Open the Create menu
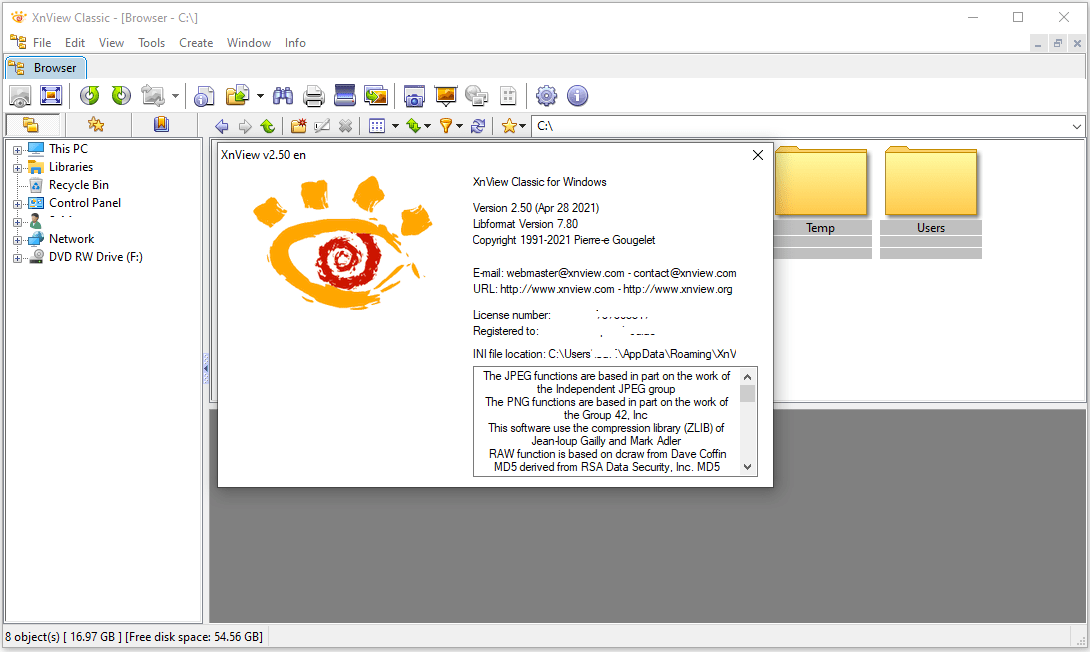Screen dimensions: 1090x652 196,43
